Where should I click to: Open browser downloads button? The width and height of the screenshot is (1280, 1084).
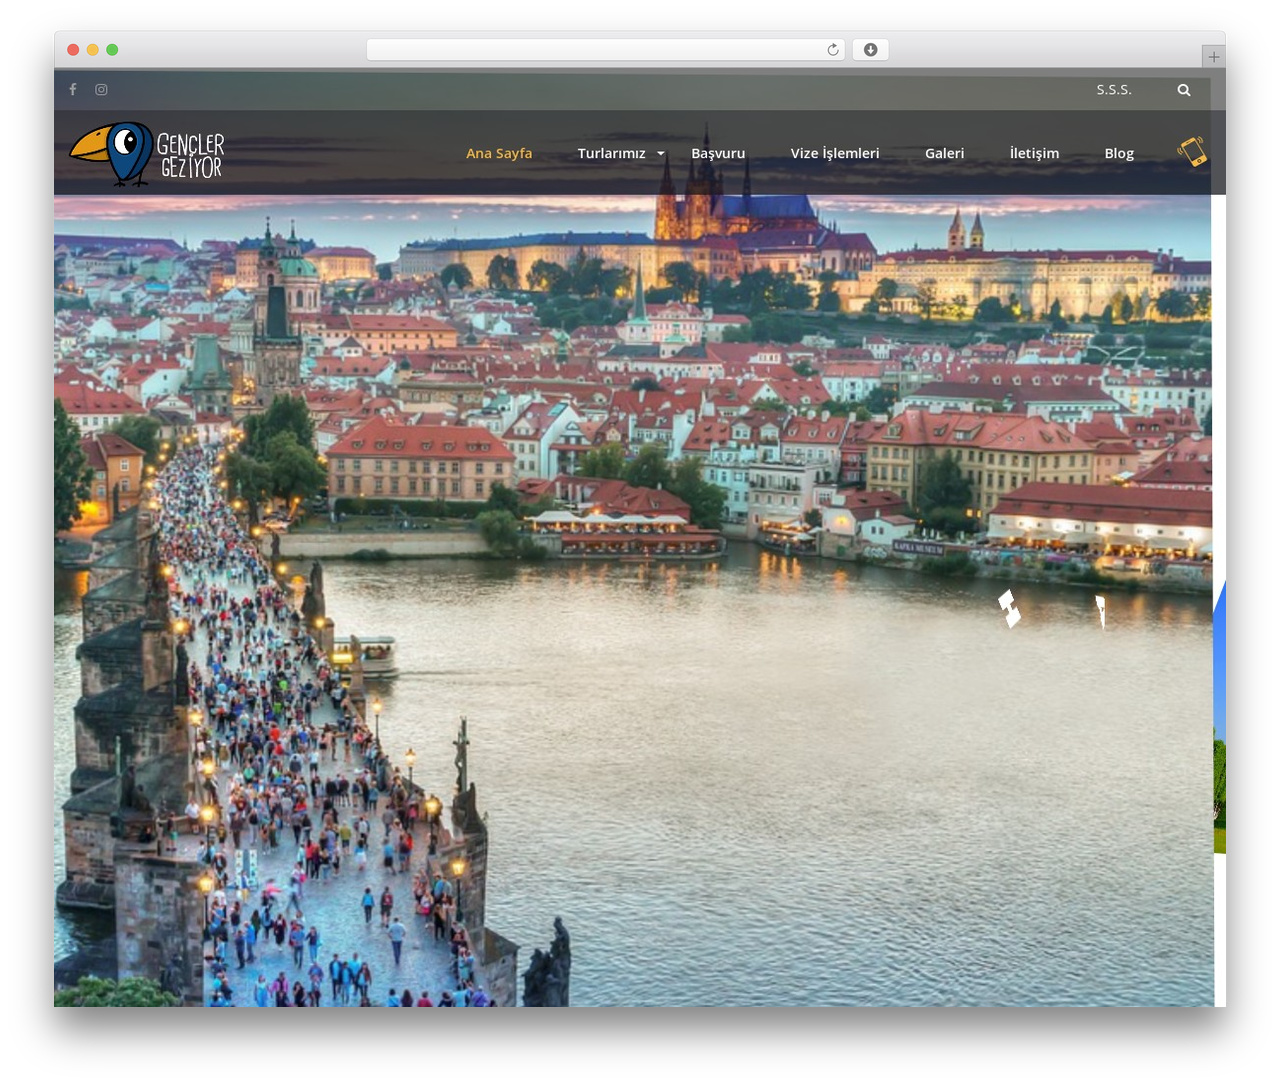(x=871, y=50)
